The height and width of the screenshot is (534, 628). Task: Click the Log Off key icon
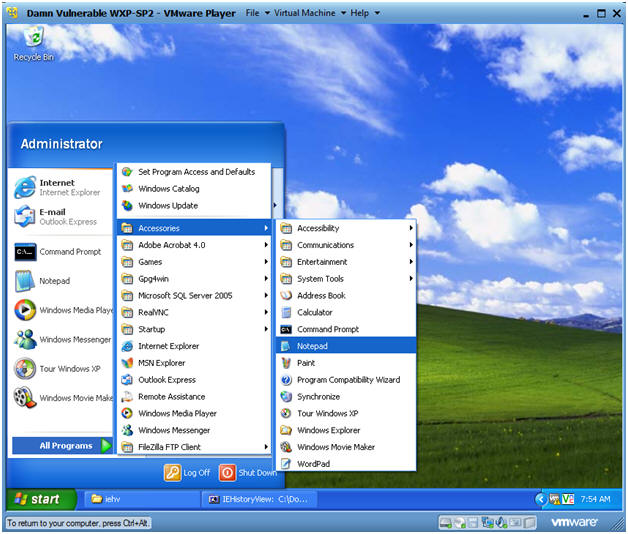[173, 473]
